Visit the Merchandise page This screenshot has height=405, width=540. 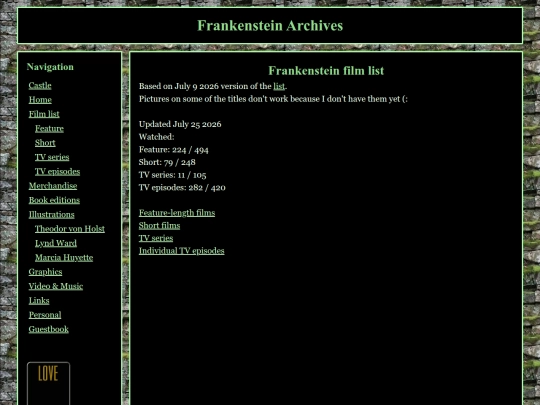[x=53, y=186]
